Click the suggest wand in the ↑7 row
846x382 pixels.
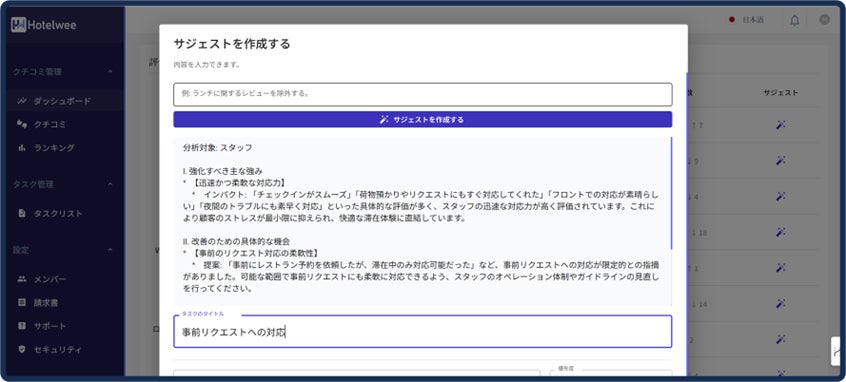tap(780, 125)
